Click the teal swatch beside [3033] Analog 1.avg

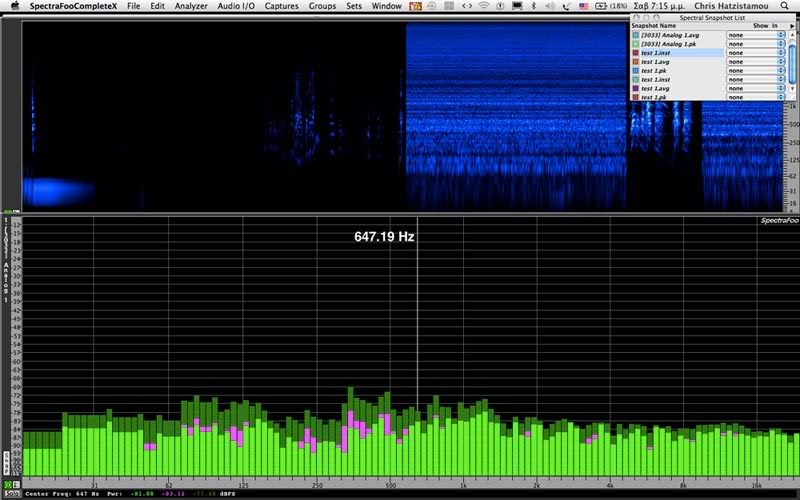635,34
